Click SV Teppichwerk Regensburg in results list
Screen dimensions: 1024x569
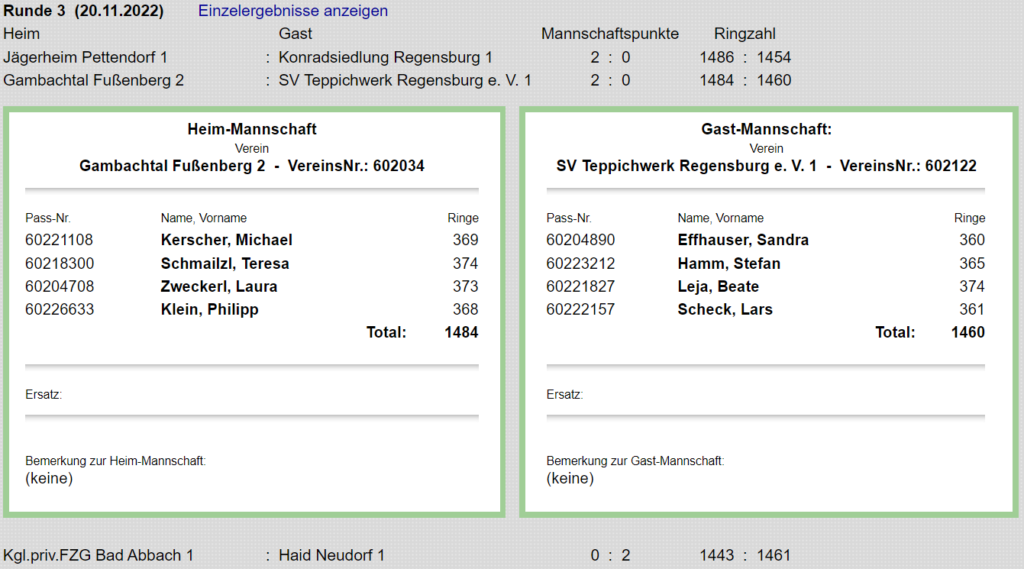tap(405, 80)
